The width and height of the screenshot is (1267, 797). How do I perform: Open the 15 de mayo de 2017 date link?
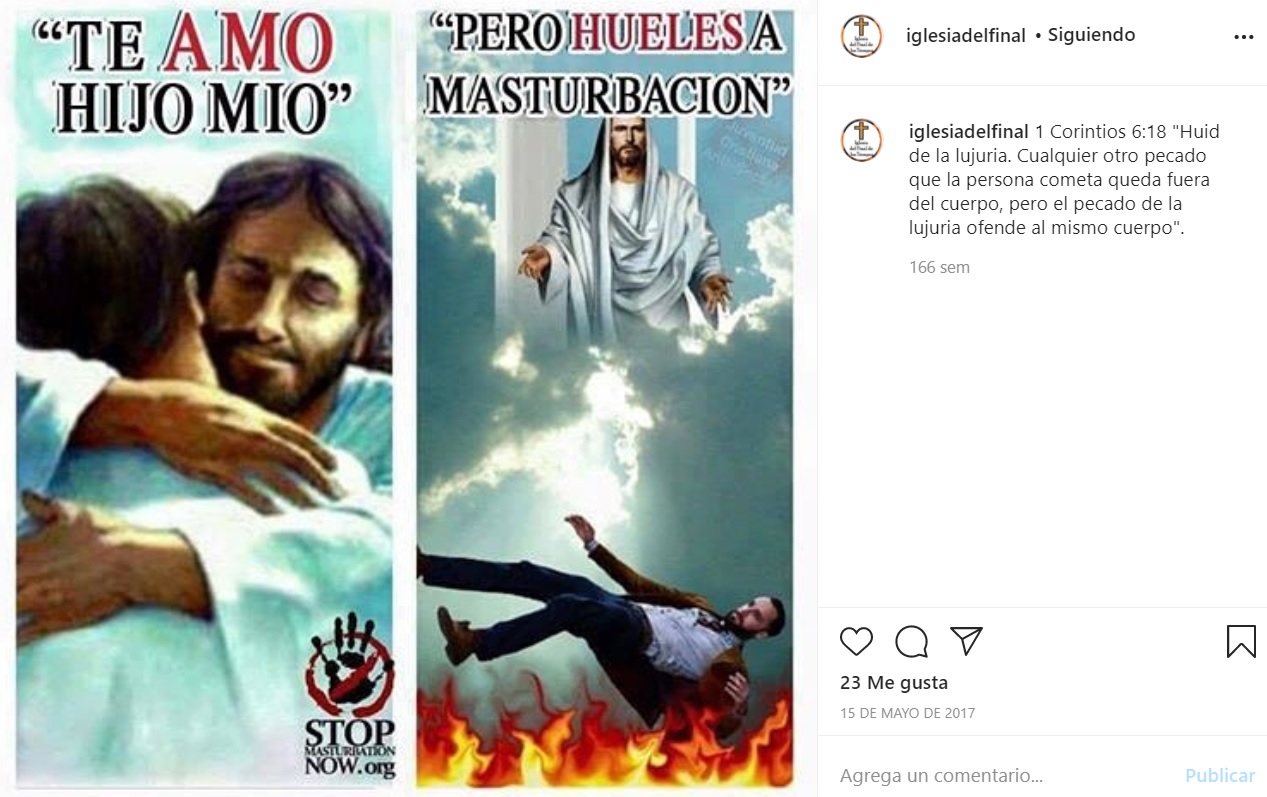point(907,713)
